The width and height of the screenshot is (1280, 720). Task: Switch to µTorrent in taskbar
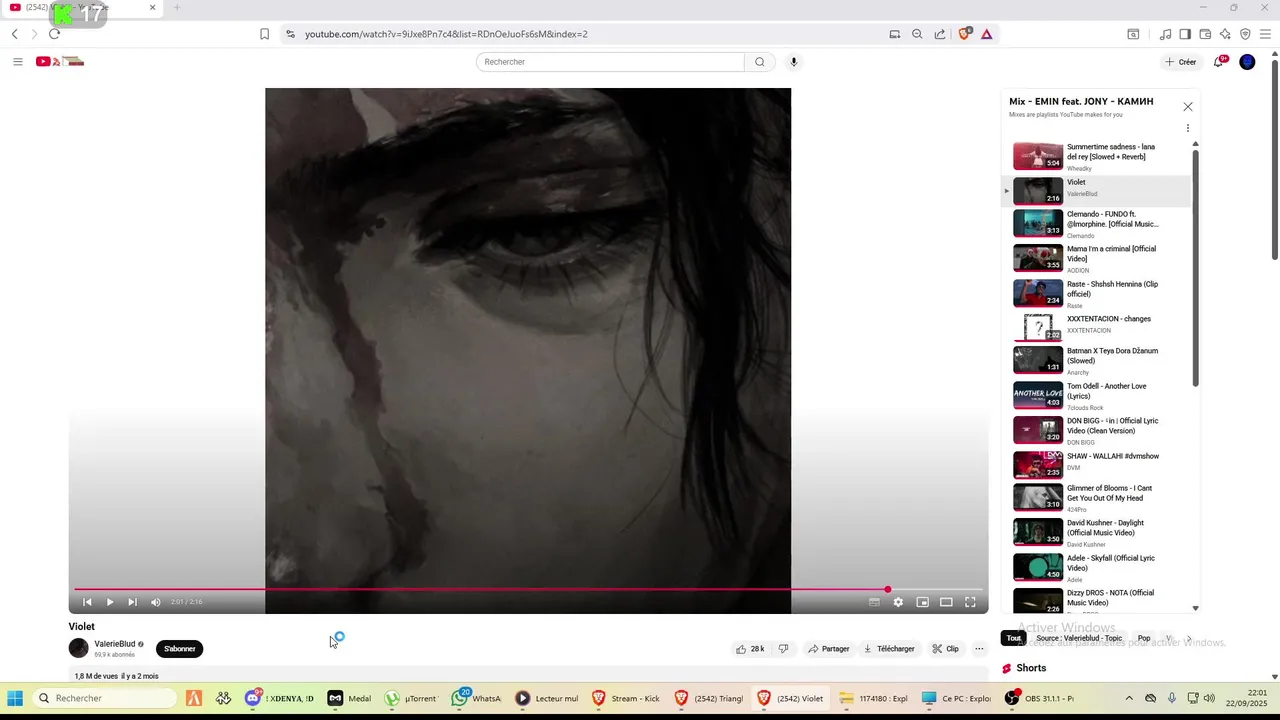click(x=413, y=698)
